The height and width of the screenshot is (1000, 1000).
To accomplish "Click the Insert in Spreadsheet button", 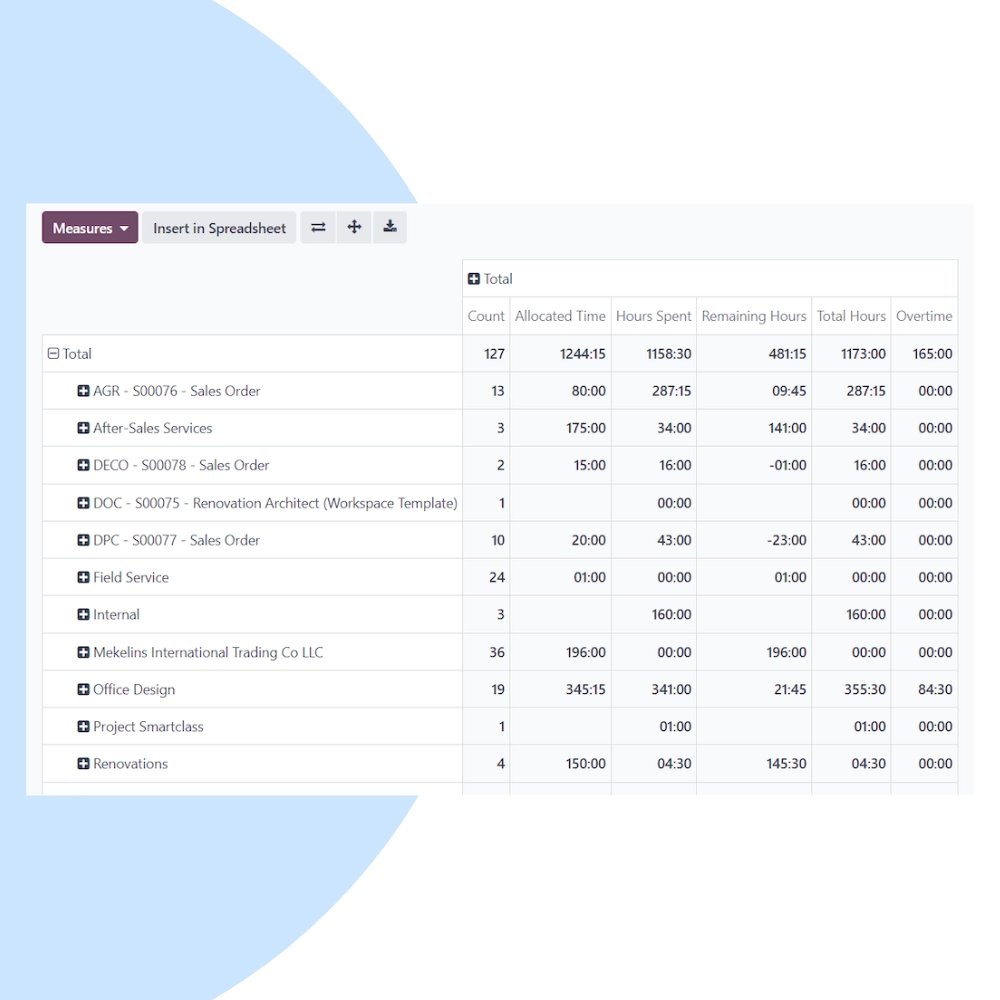I will coord(219,227).
